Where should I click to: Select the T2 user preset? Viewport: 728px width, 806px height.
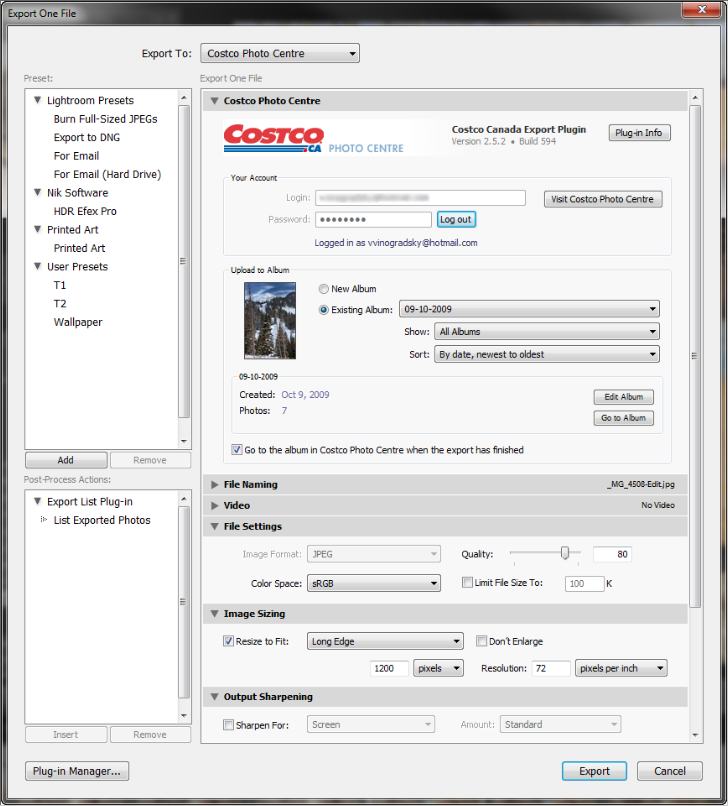coord(60,304)
